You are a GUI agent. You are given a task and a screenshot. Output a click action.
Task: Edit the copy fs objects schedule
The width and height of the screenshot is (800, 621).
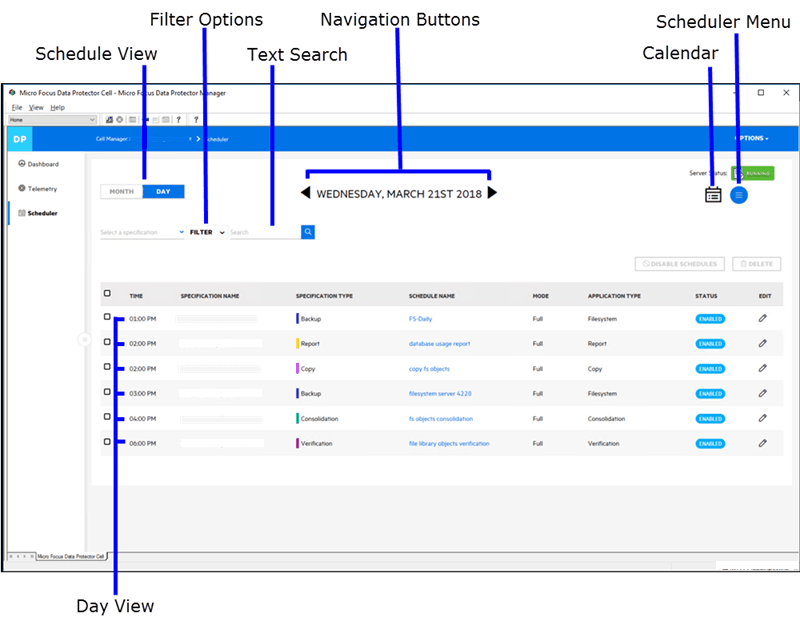[762, 368]
